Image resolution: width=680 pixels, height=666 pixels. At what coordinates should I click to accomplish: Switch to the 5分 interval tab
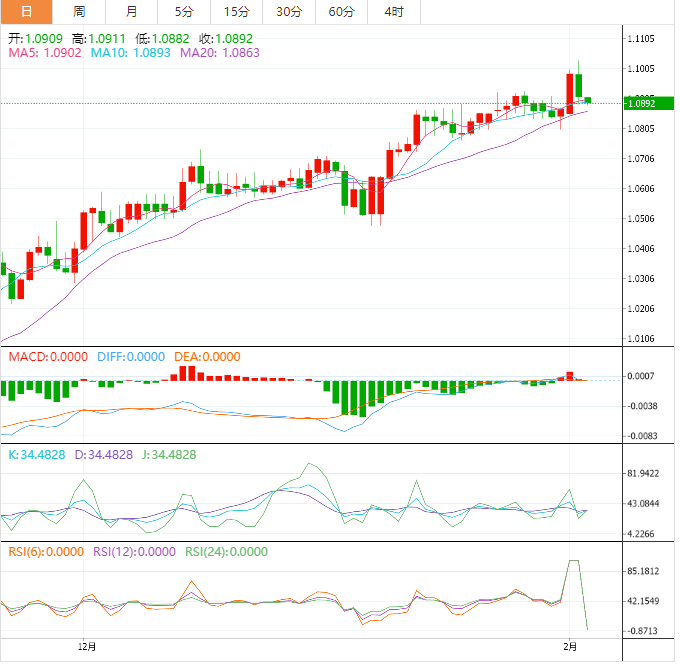click(x=184, y=12)
